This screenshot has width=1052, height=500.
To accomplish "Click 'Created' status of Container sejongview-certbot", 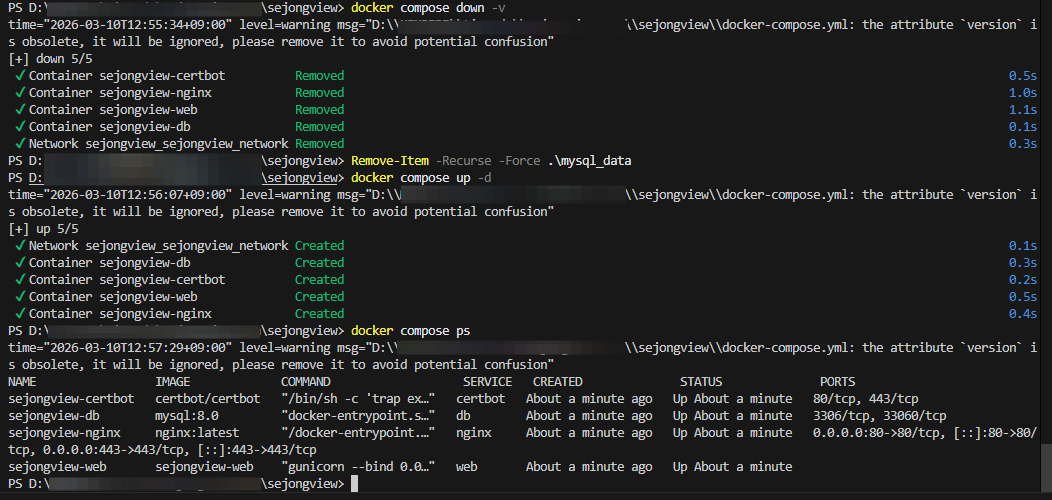I will [x=319, y=280].
